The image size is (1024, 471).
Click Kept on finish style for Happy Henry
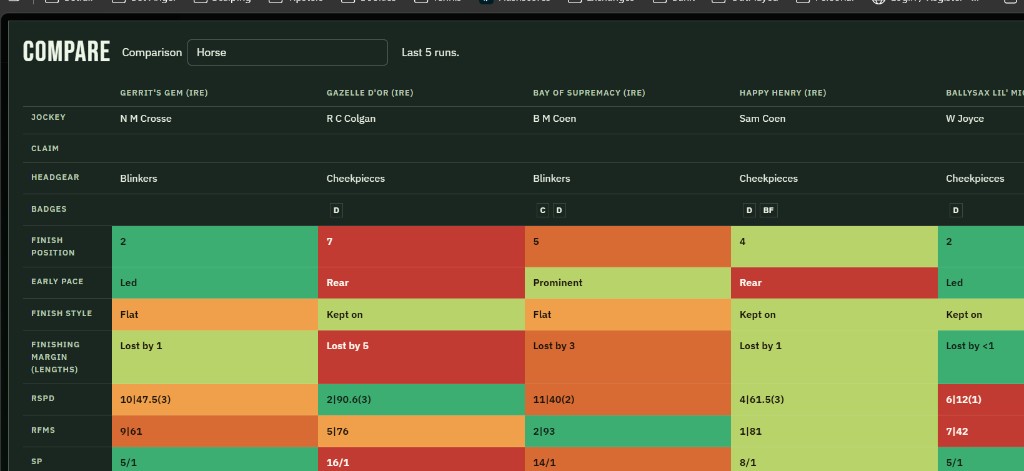point(834,314)
